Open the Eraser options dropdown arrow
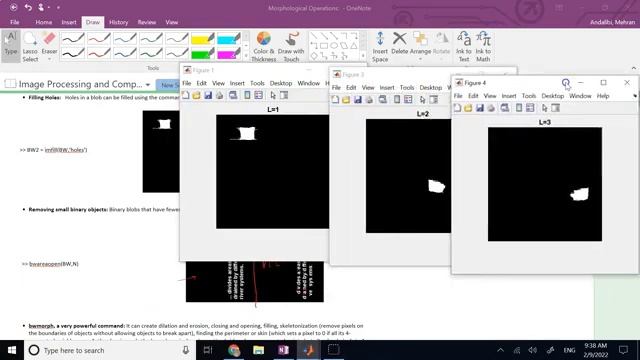Viewport: 640px width, 360px height. tap(49, 59)
